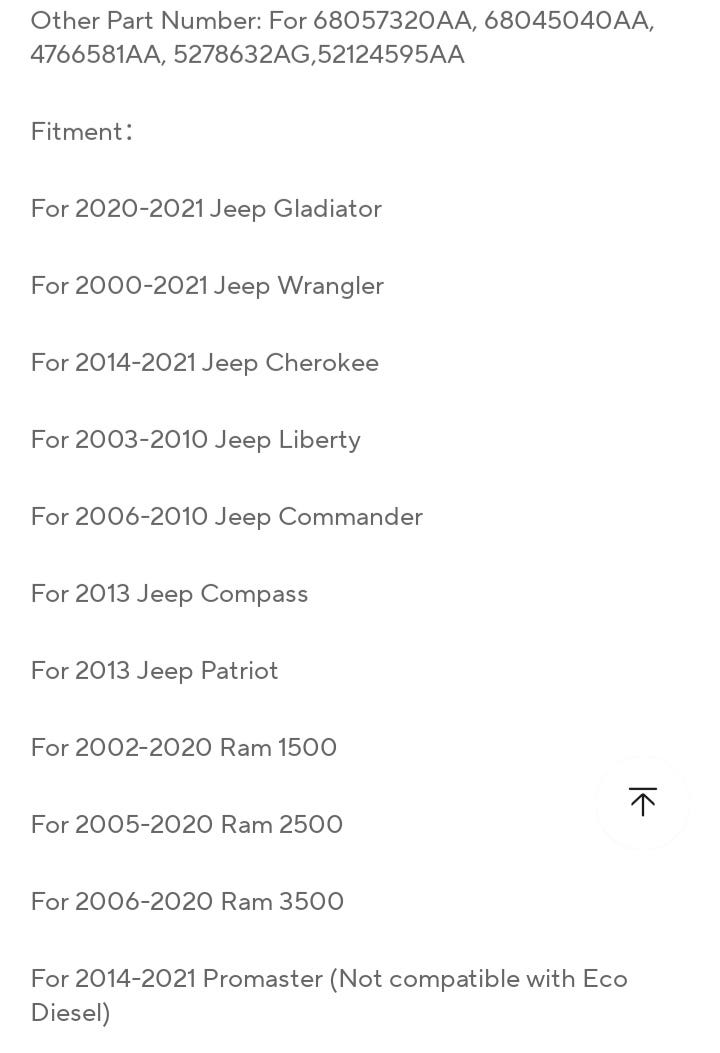Viewport: 720px width, 1053px height.
Task: Click the 2014-2021 Promaster compatibility note
Action: 329,995
